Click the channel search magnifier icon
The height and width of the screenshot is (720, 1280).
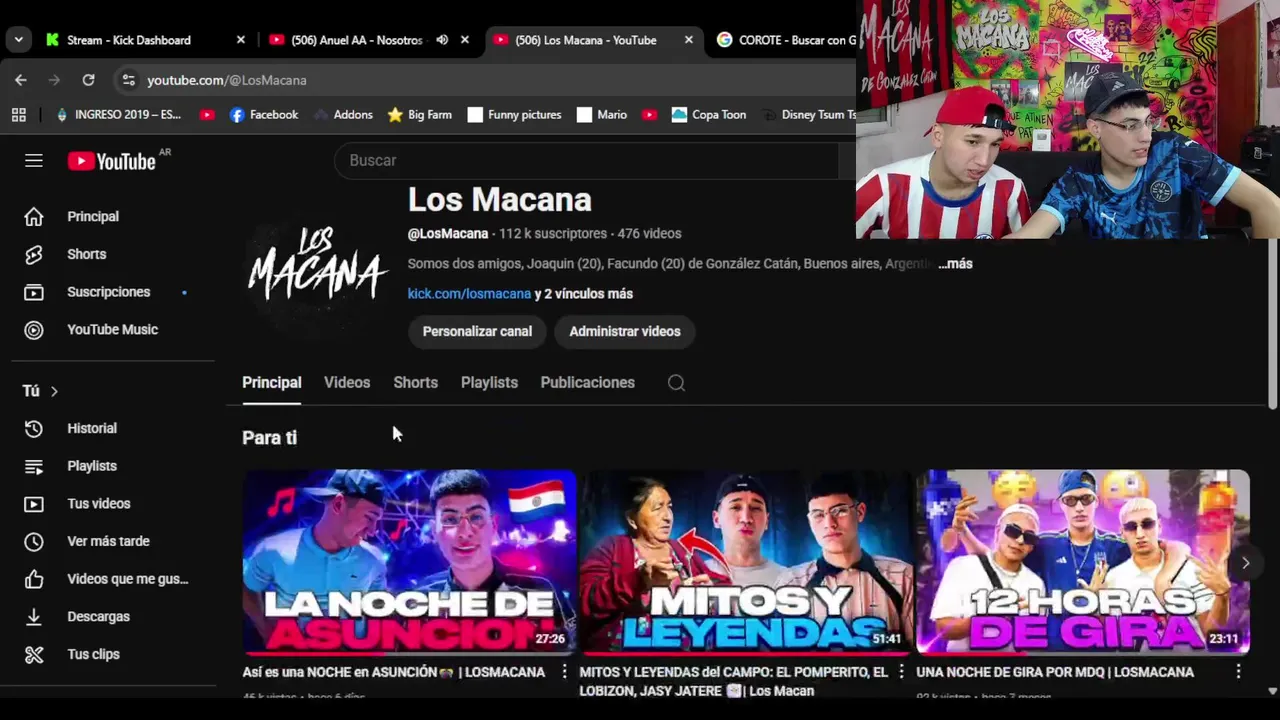point(676,383)
